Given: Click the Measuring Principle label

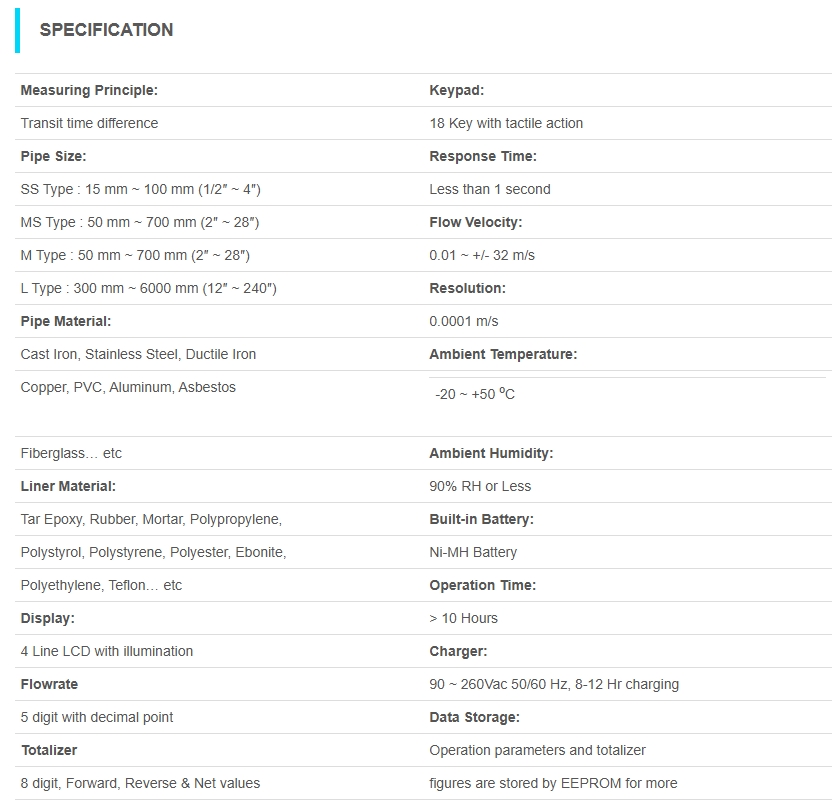Looking at the screenshot, I should point(89,90).
